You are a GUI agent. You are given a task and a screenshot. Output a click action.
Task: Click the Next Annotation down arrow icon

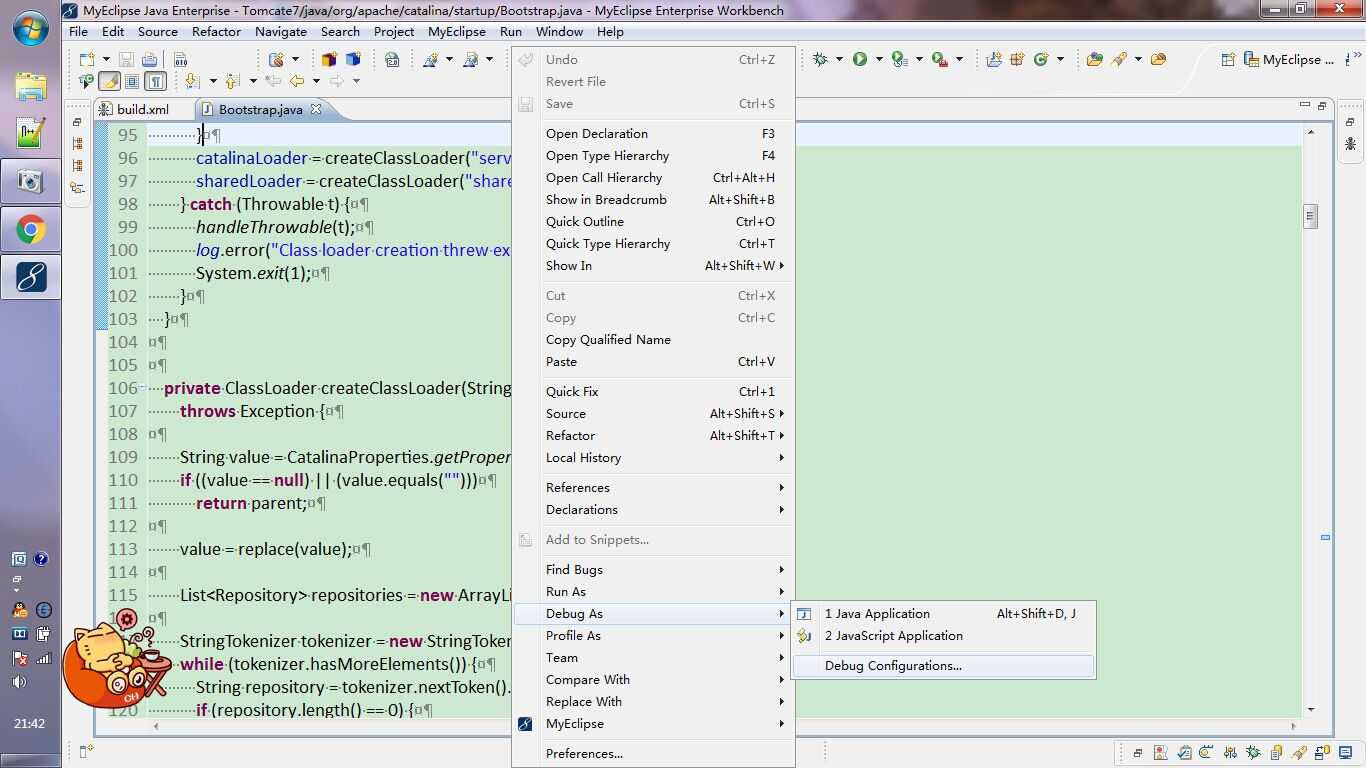pos(191,81)
